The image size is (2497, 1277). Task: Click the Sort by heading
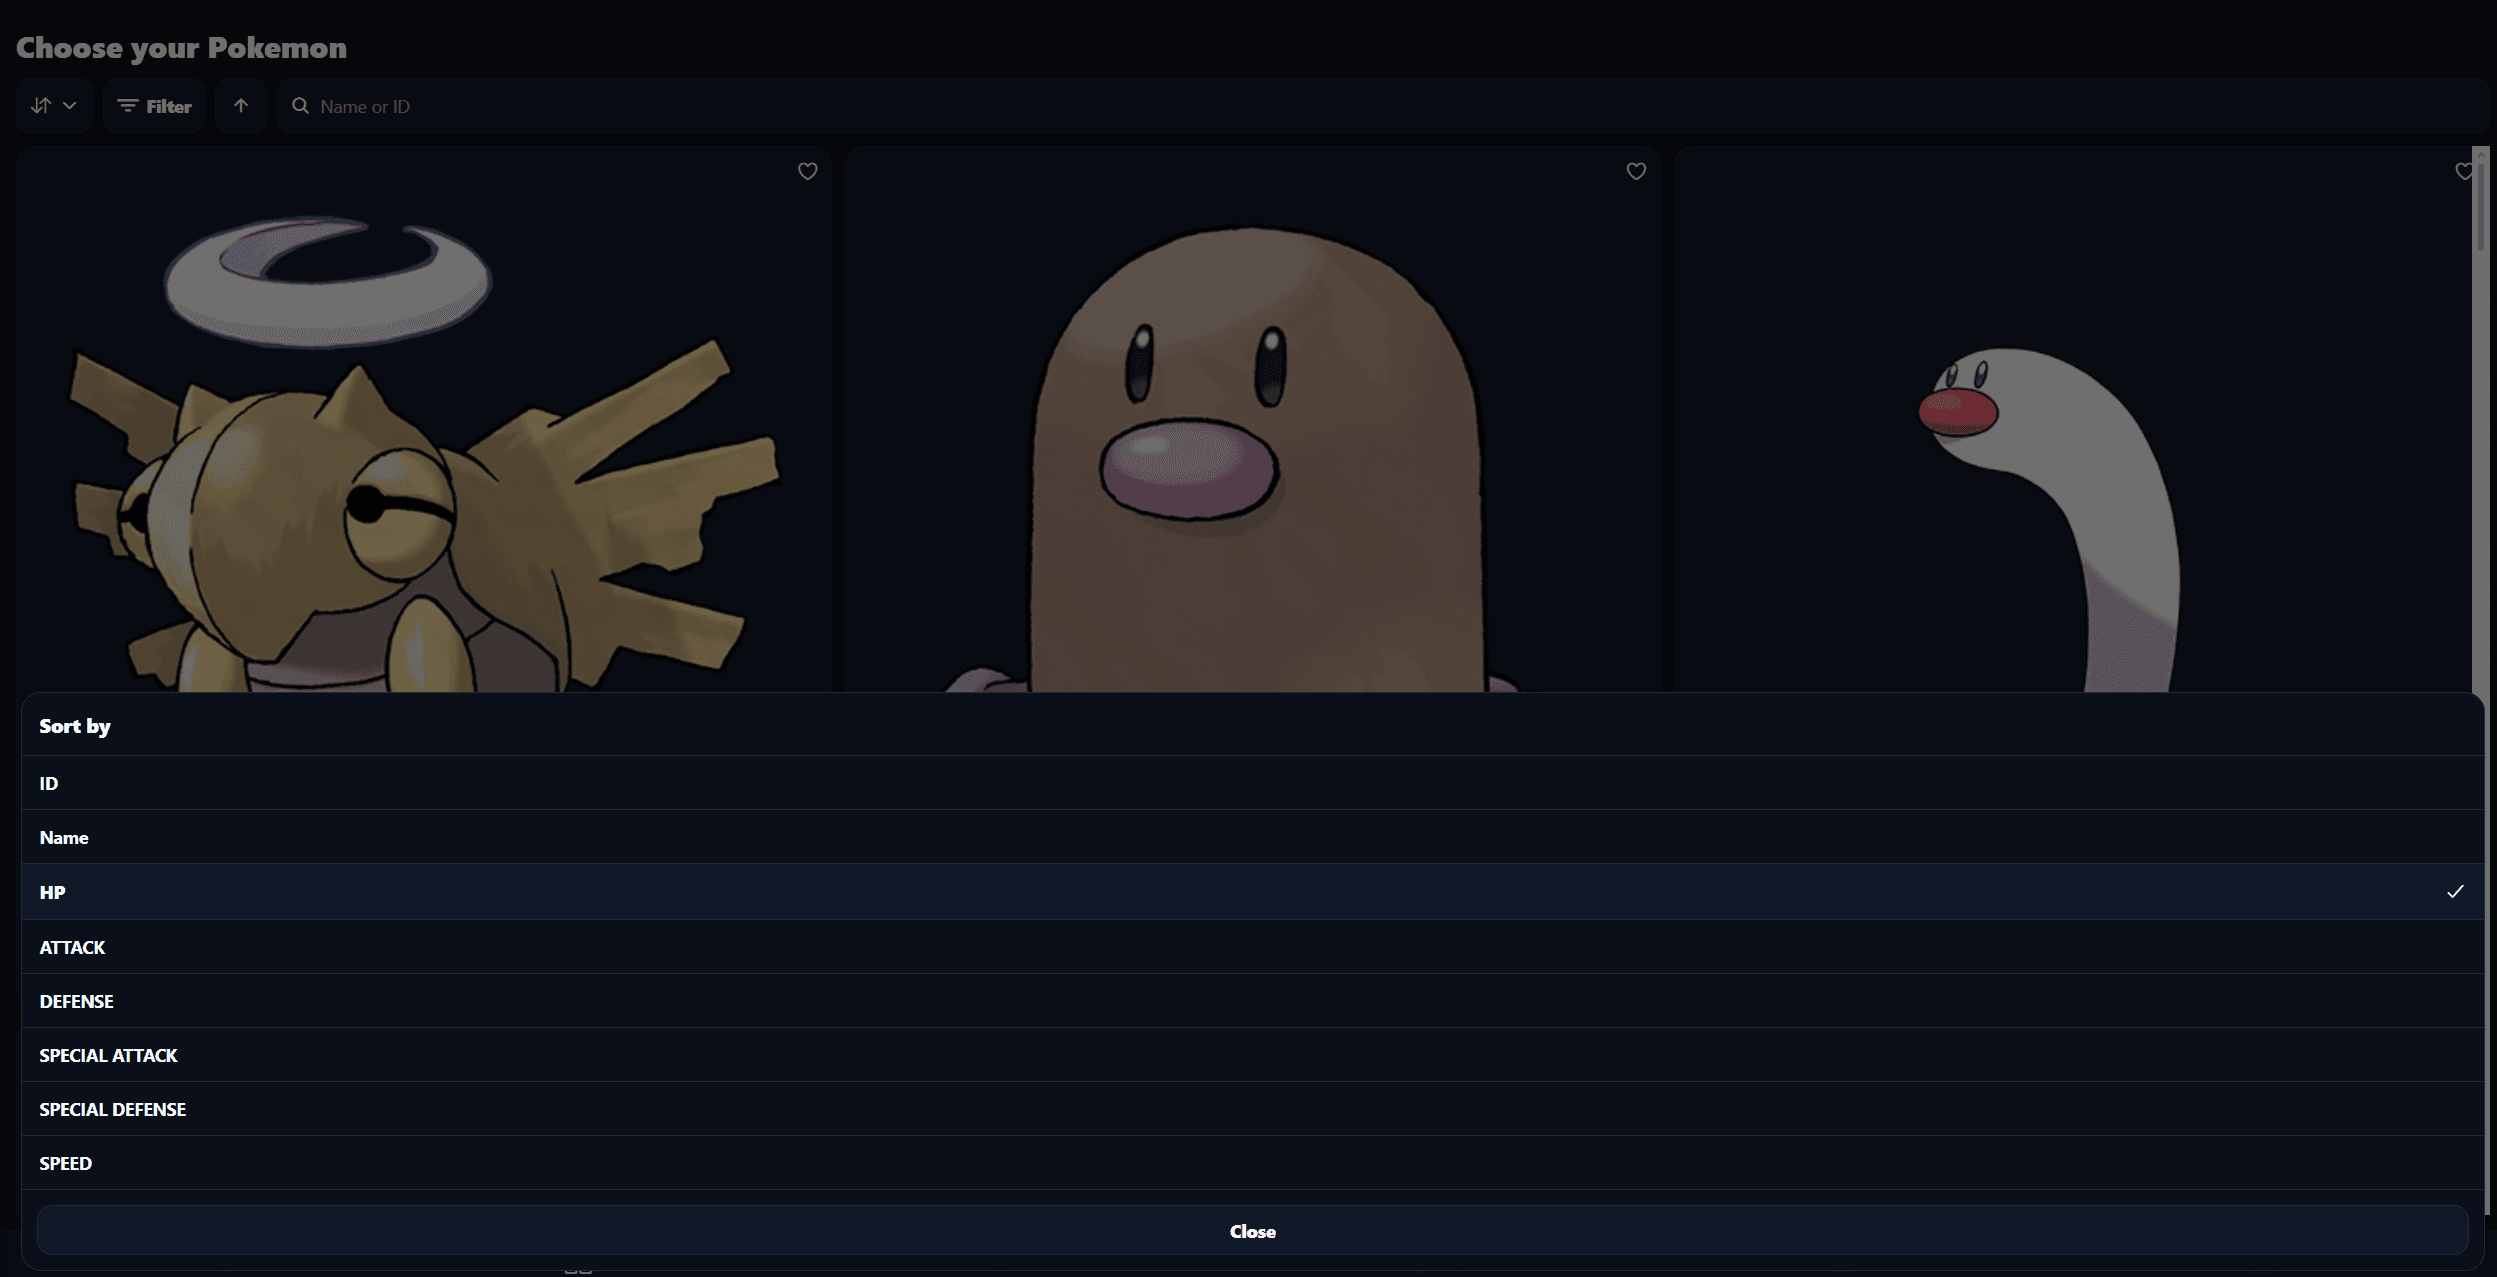(x=75, y=726)
